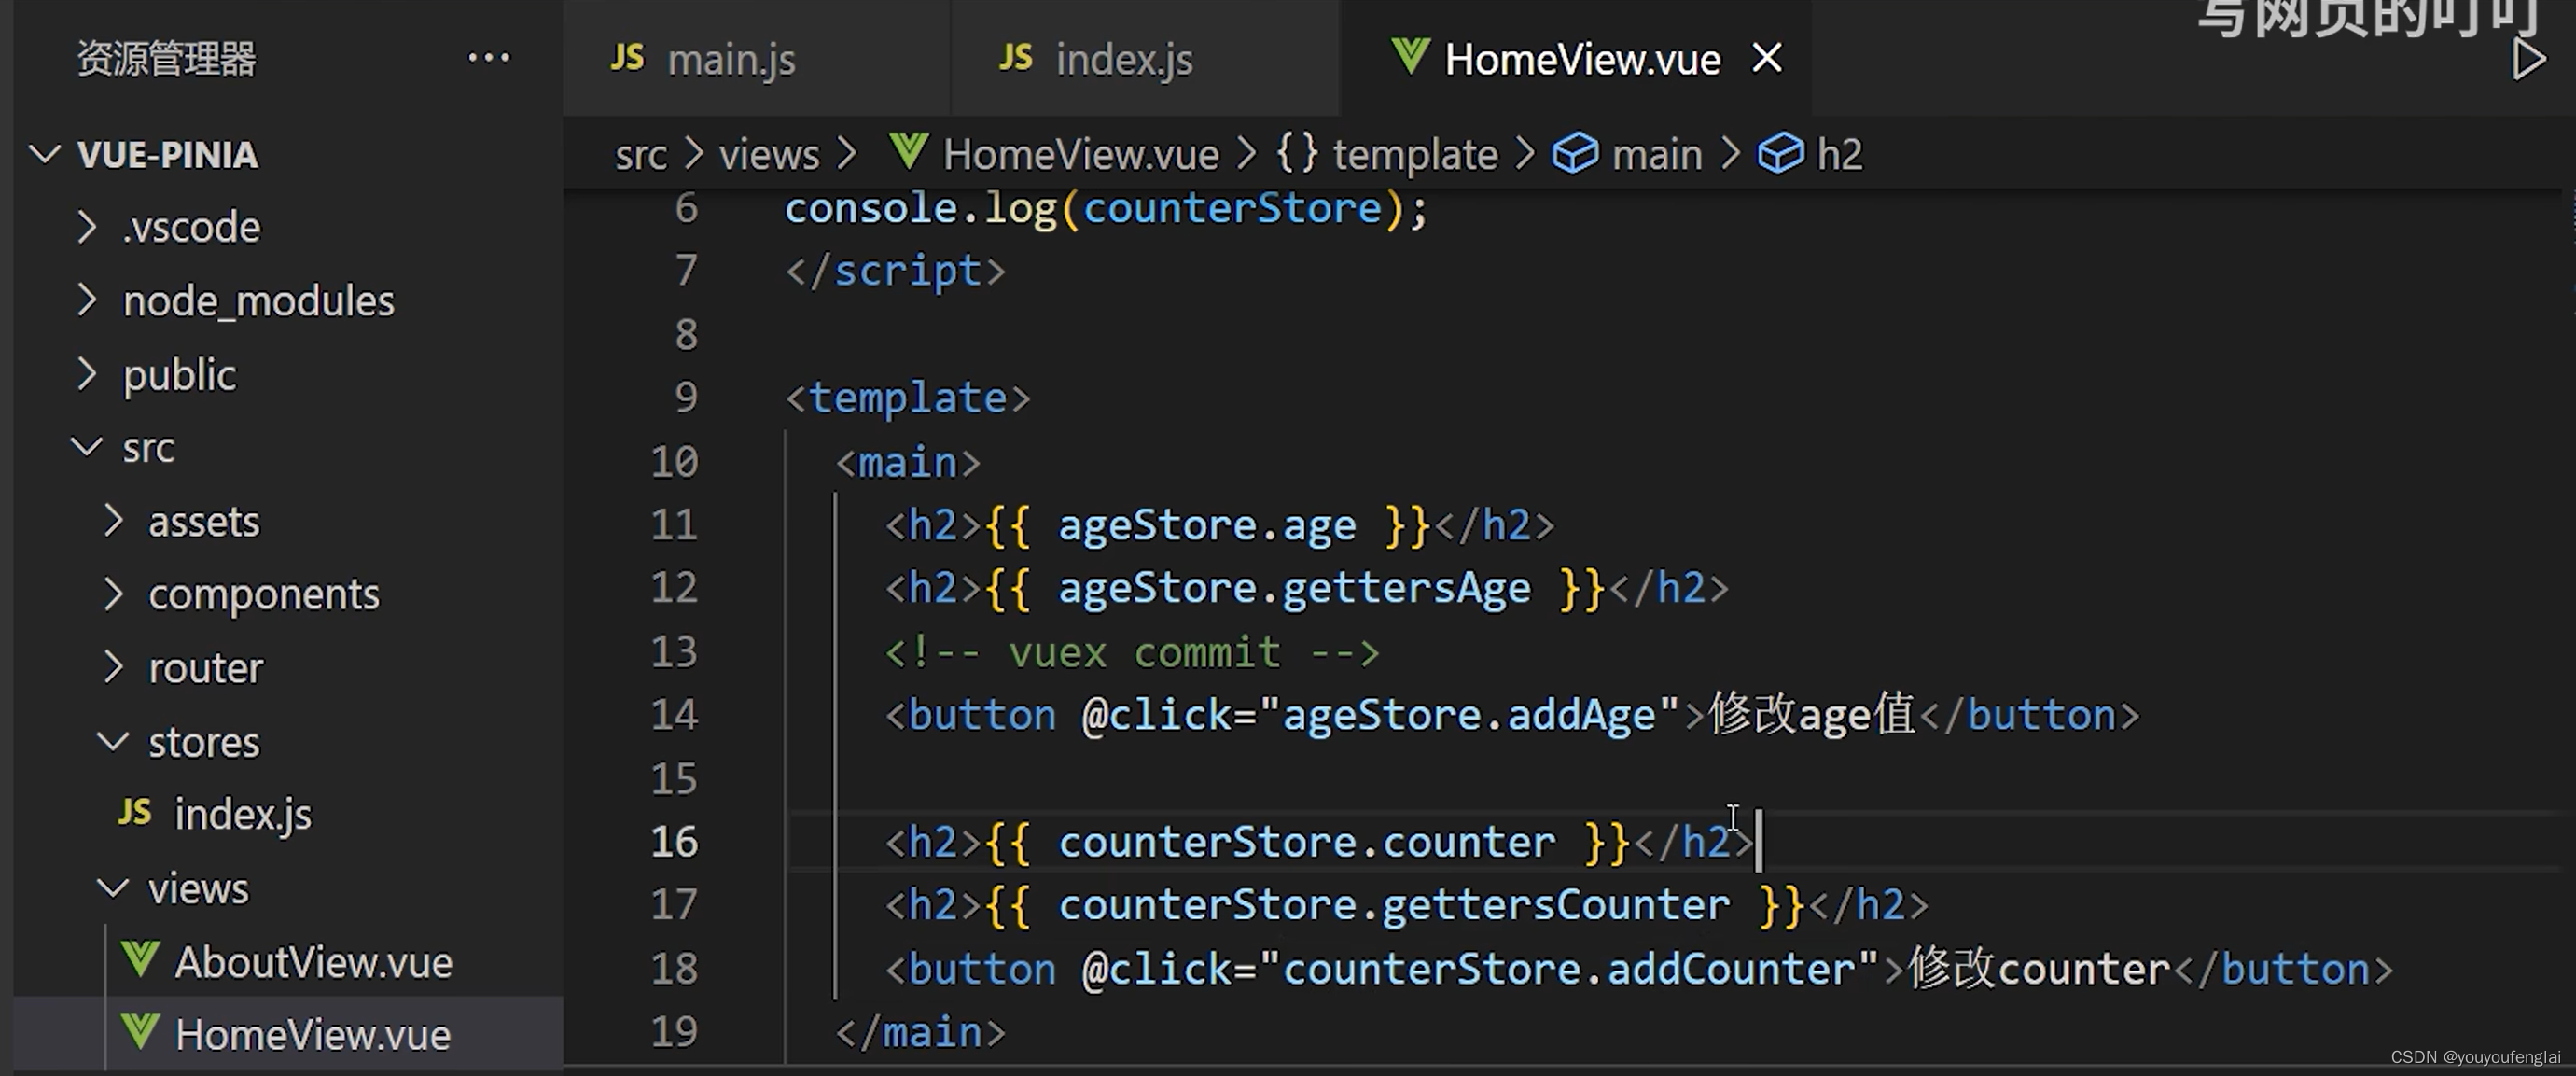This screenshot has height=1076, width=2576.
Task: Click ageStore.gettersAge on line 12
Action: (1294, 588)
